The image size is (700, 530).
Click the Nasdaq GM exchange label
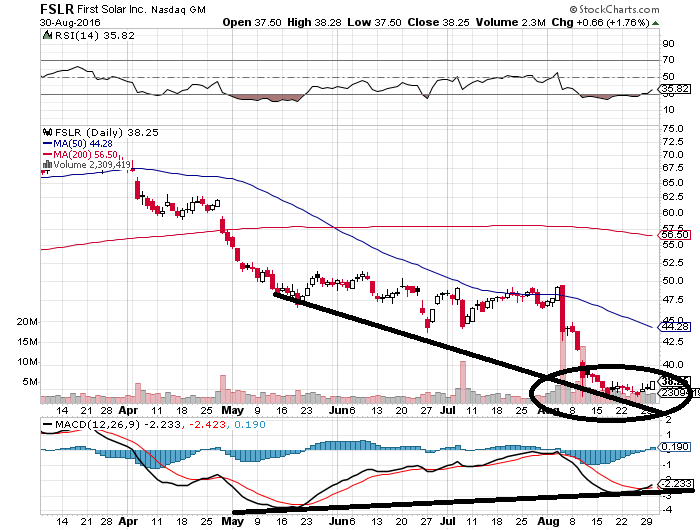pos(179,9)
